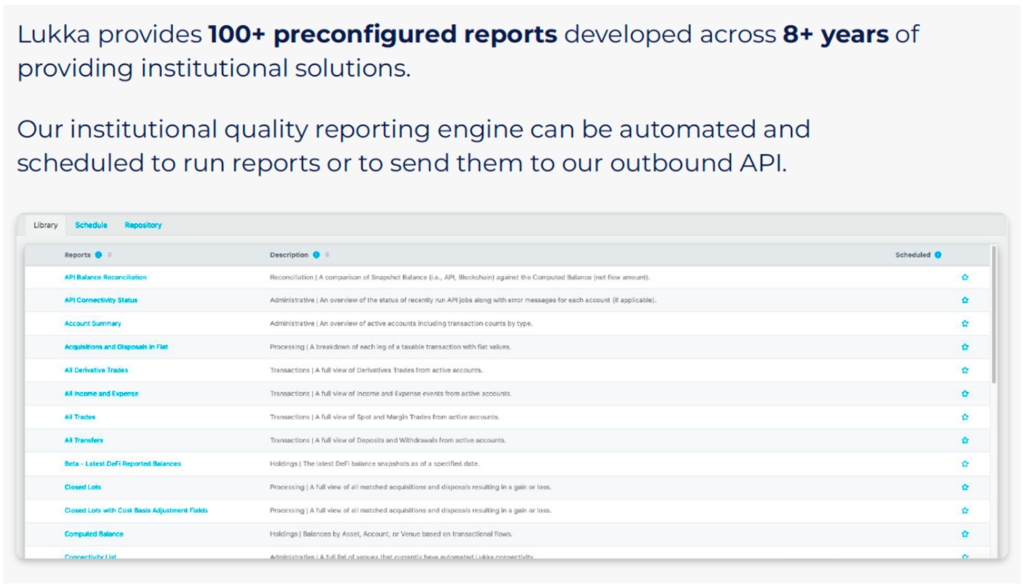Open the Account Summary report
Screen dimensions: 1024x585
click(93, 324)
